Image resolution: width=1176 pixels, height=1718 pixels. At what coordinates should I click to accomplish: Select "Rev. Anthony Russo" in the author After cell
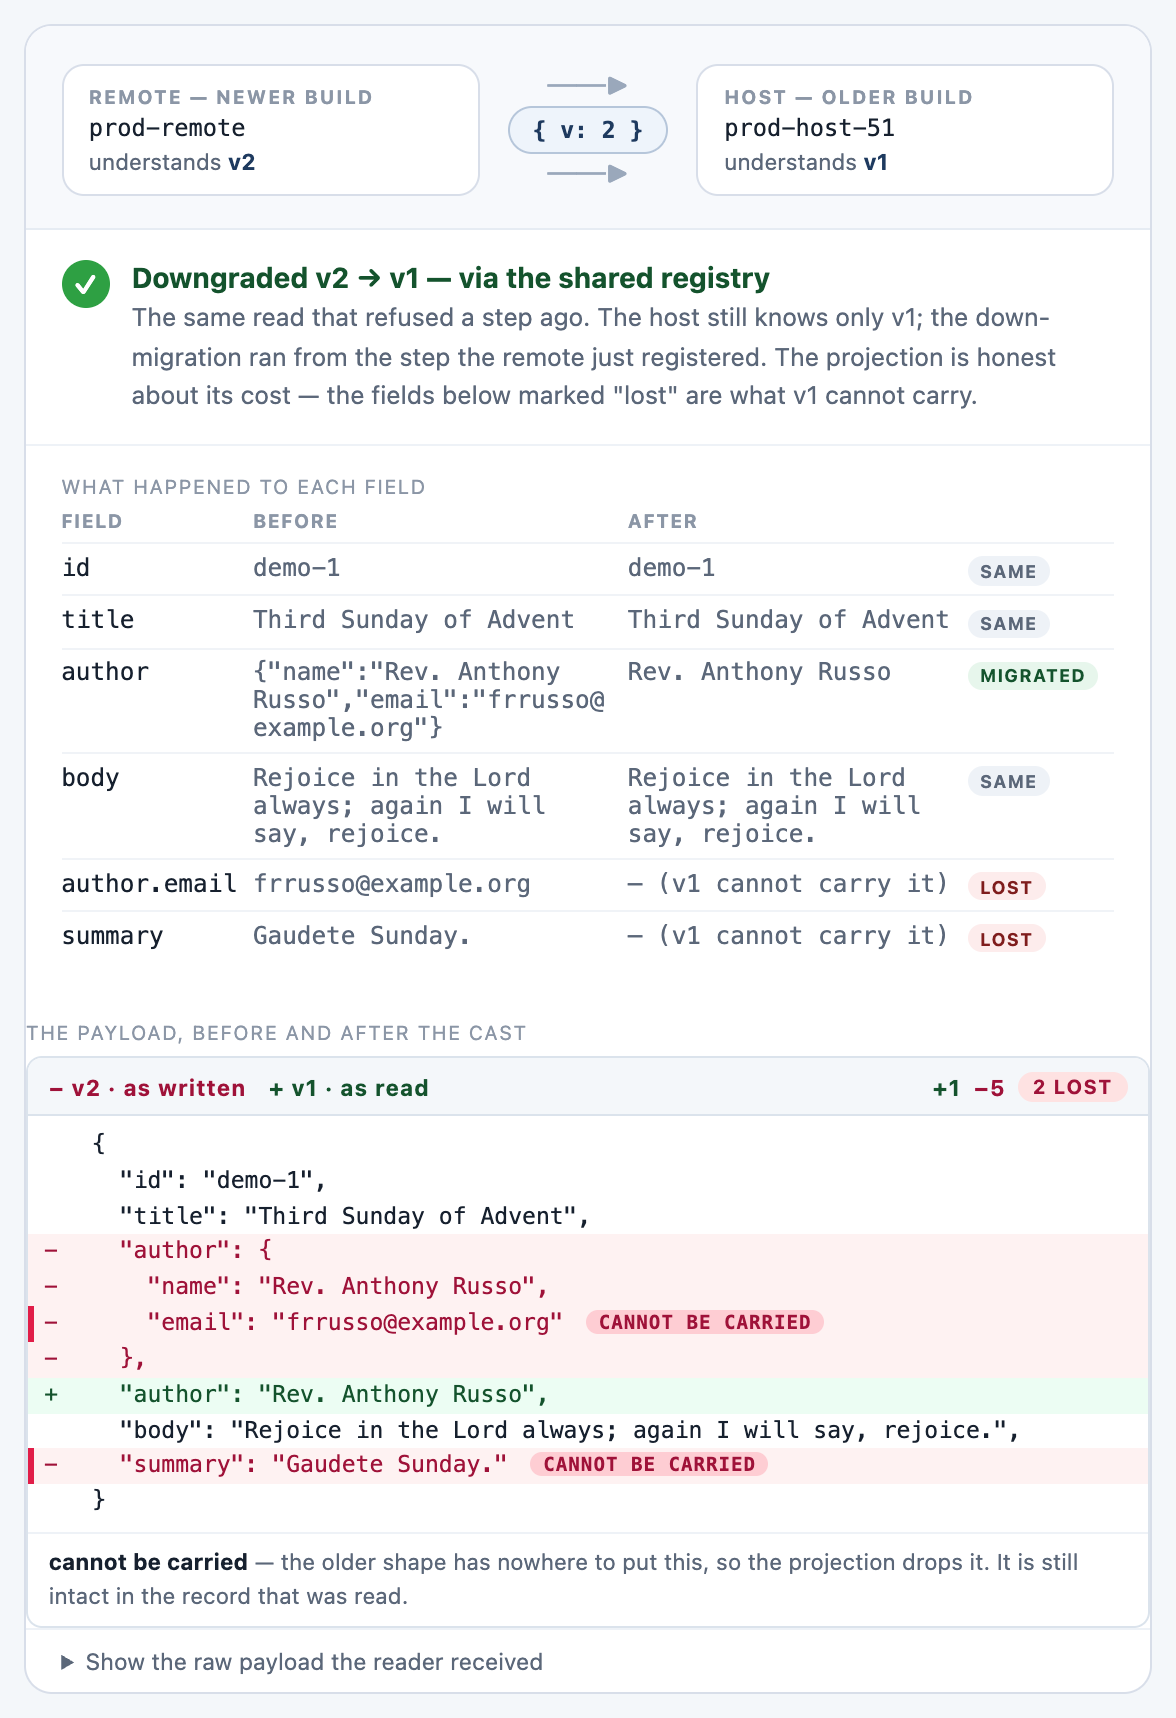tap(759, 672)
